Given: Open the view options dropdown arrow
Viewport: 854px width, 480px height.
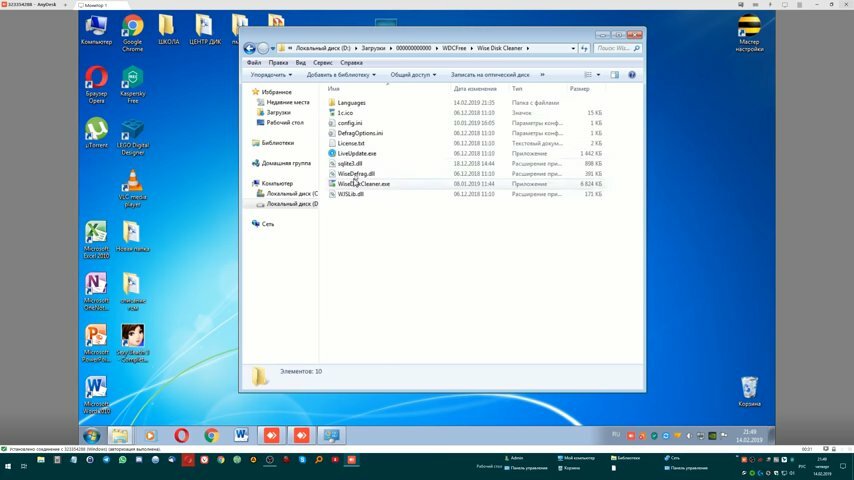Looking at the screenshot, I should point(598,75).
